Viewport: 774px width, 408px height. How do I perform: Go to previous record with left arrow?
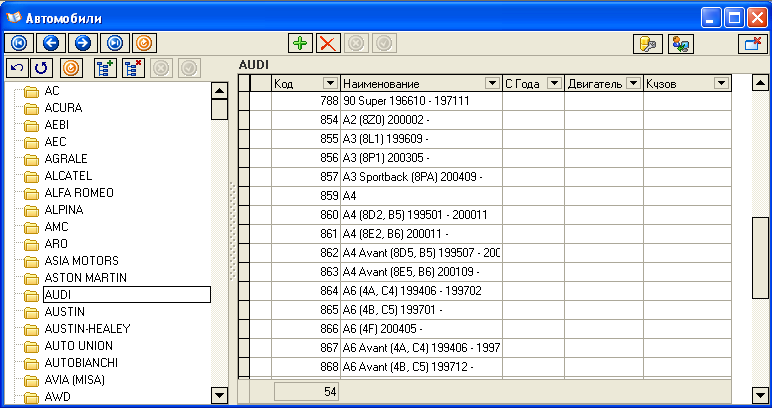click(x=51, y=43)
